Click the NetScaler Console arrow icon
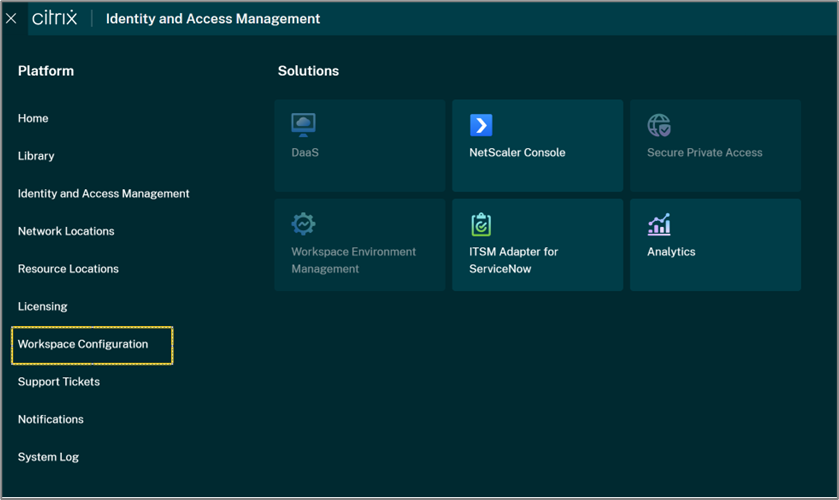The height and width of the screenshot is (500, 839). pos(481,124)
